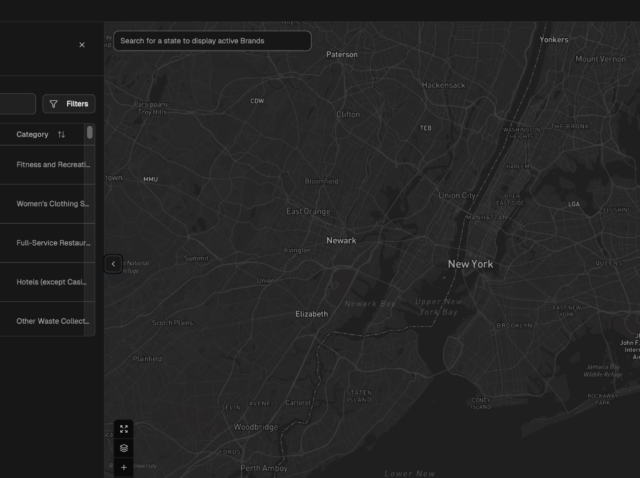Click the Category column header
The image size is (640, 478).
32,134
